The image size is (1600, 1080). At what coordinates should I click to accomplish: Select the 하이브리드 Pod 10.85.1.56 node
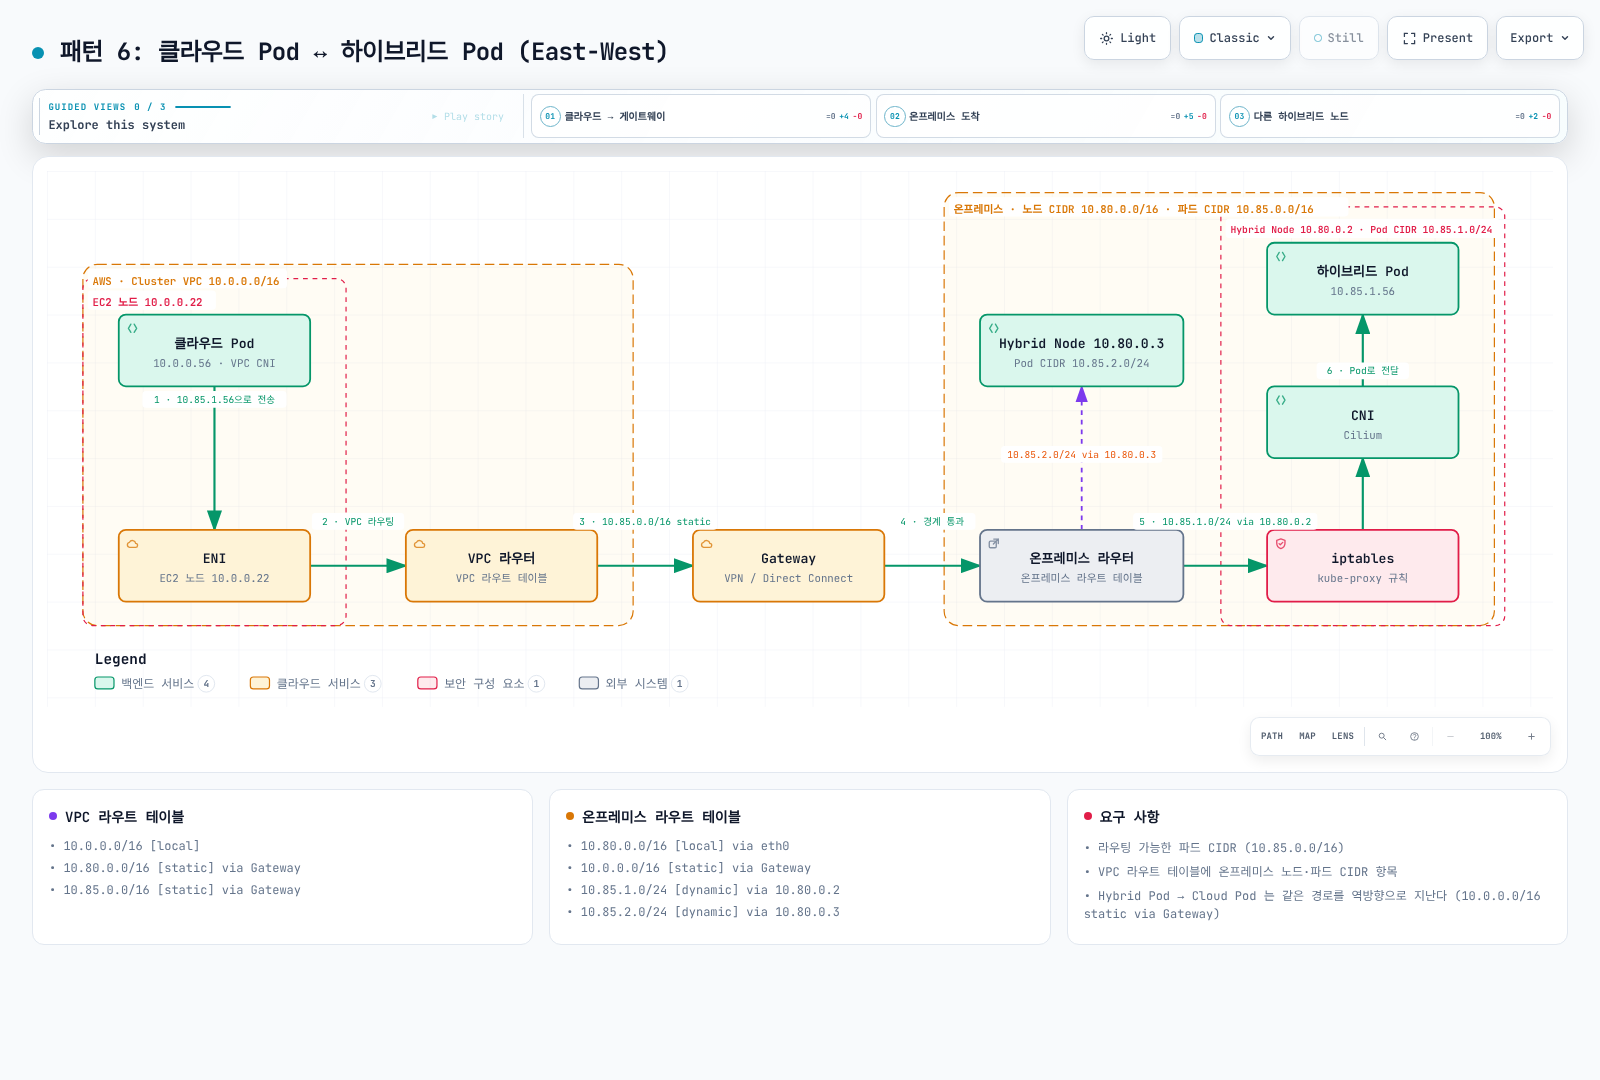[1362, 279]
